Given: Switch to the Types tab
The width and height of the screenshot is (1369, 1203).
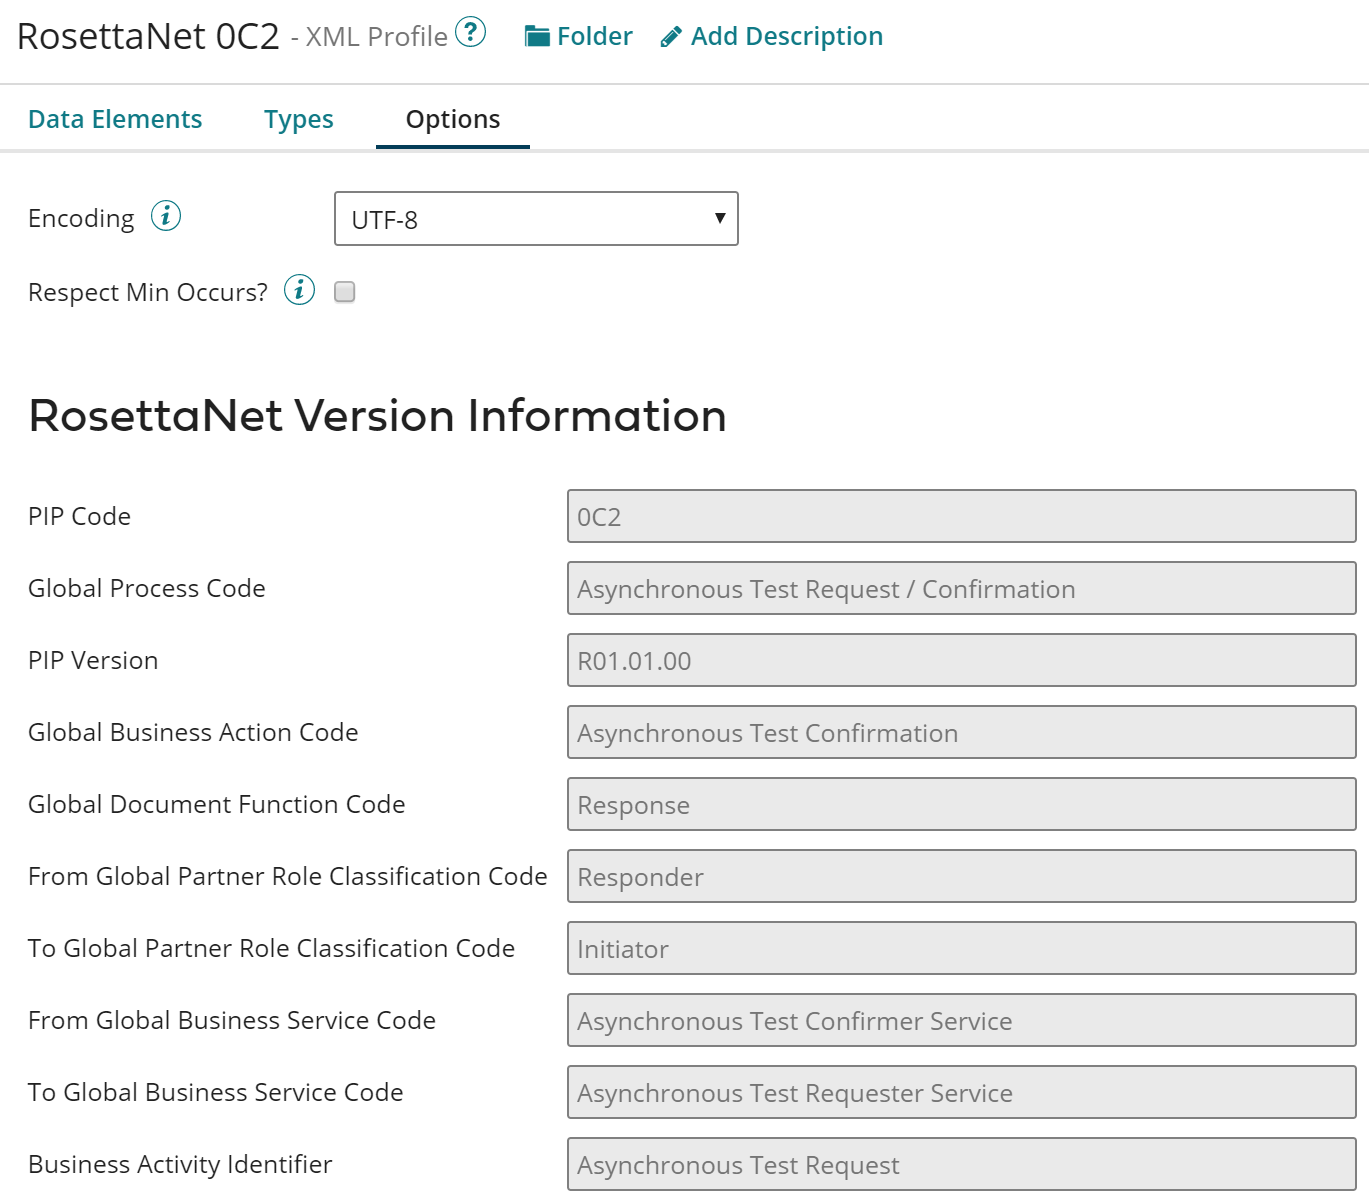Looking at the screenshot, I should point(298,119).
